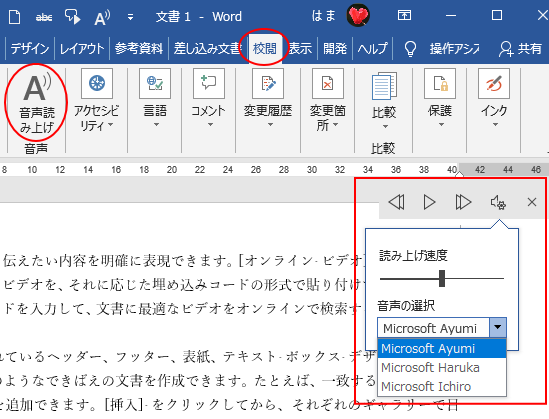Click the abc strikethrough quick access icon
549x419 pixels.
tap(44, 17)
